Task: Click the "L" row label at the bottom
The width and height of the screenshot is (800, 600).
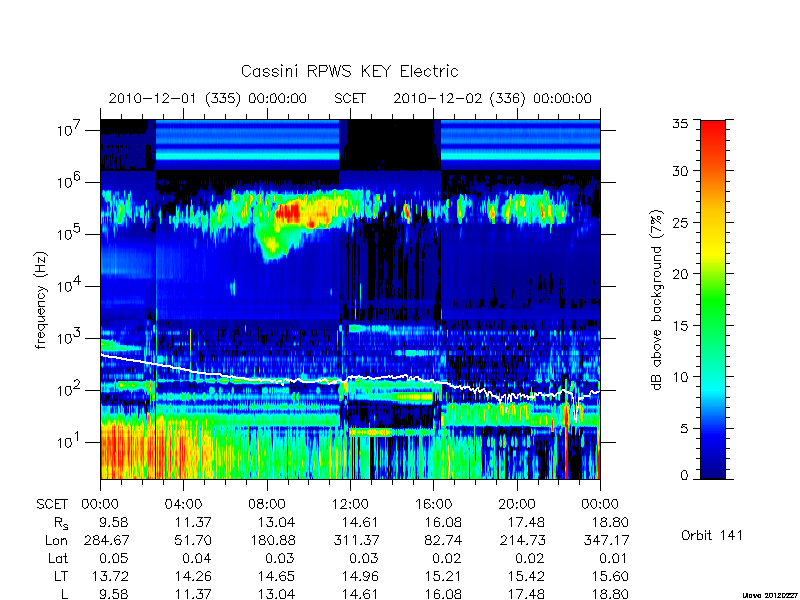Action: pyautogui.click(x=64, y=594)
